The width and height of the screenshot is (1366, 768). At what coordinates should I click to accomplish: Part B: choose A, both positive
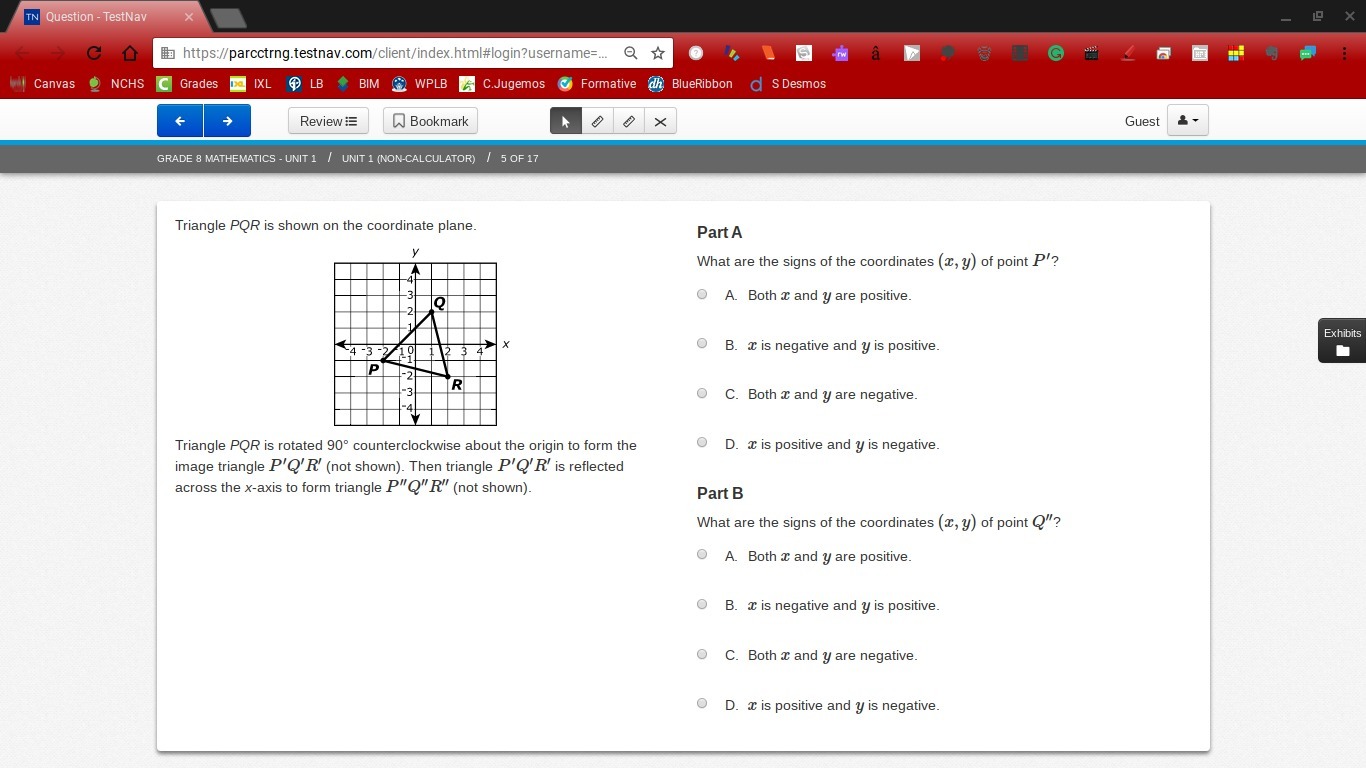point(702,555)
